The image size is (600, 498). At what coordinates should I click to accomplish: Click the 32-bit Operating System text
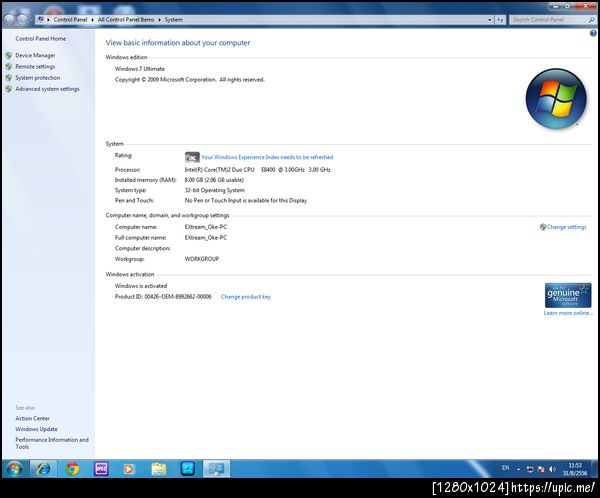tap(215, 190)
